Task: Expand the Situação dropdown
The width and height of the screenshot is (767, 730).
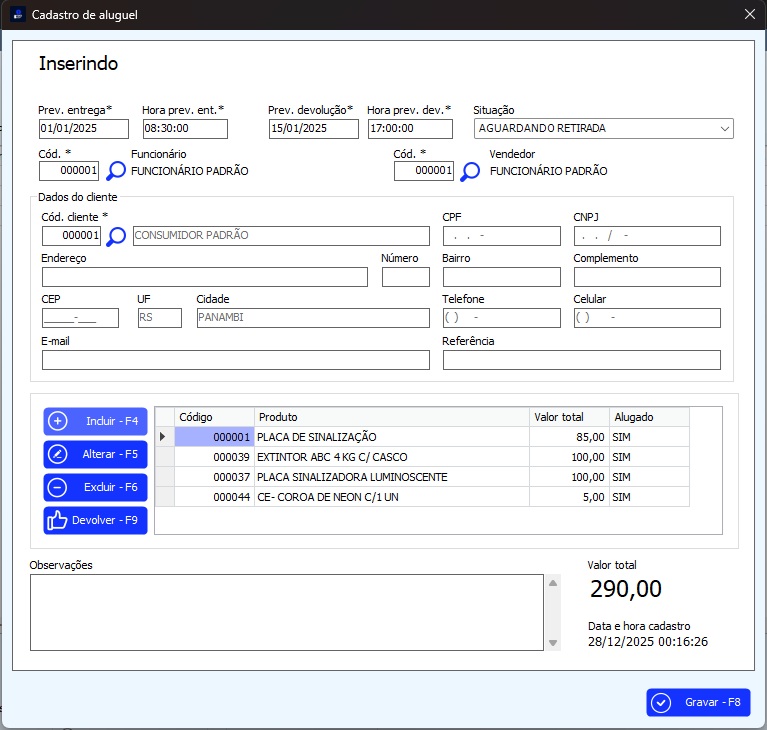Action: (724, 129)
